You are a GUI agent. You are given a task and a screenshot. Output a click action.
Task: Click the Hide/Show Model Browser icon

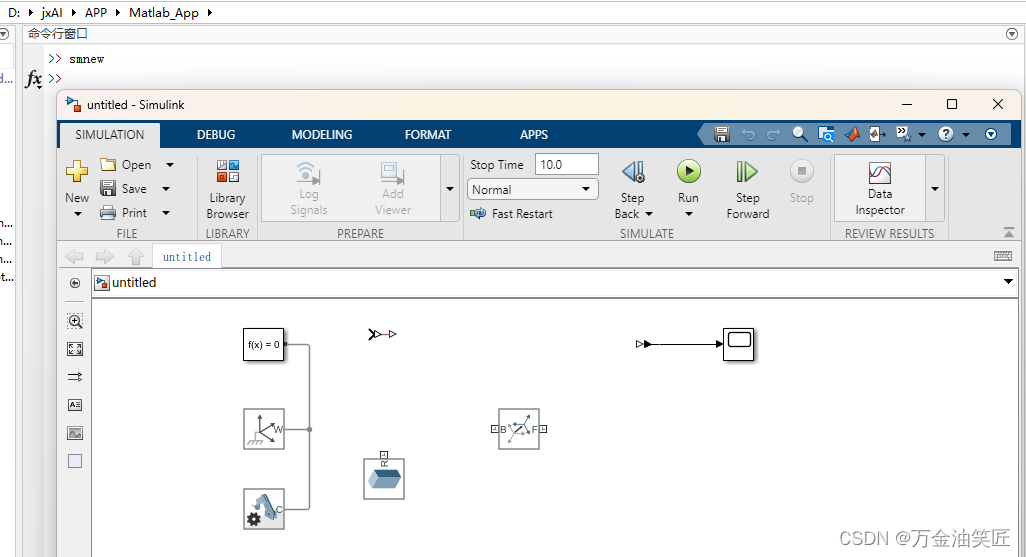(x=75, y=283)
